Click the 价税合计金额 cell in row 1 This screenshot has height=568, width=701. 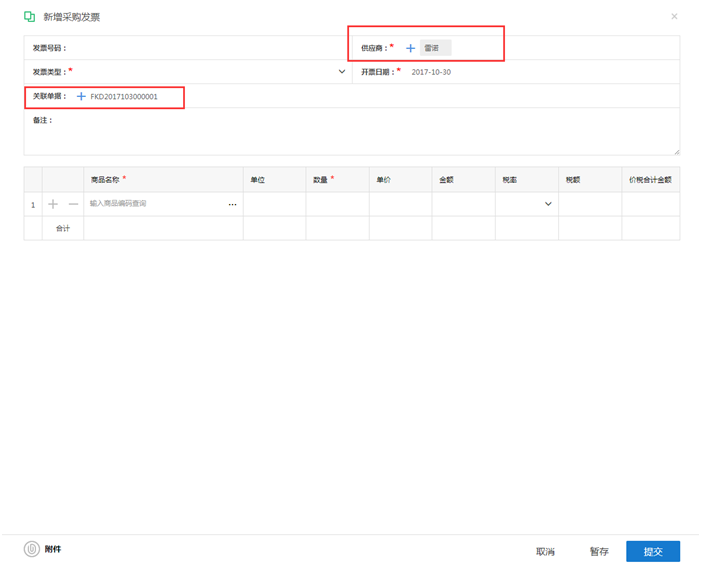point(650,204)
